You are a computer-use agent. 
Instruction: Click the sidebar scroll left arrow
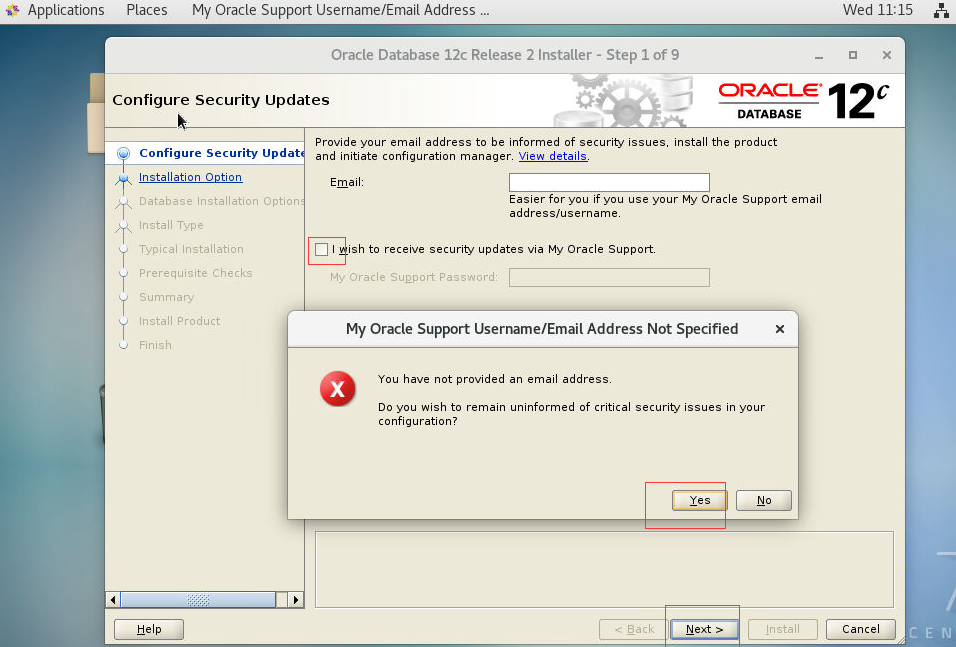click(113, 600)
